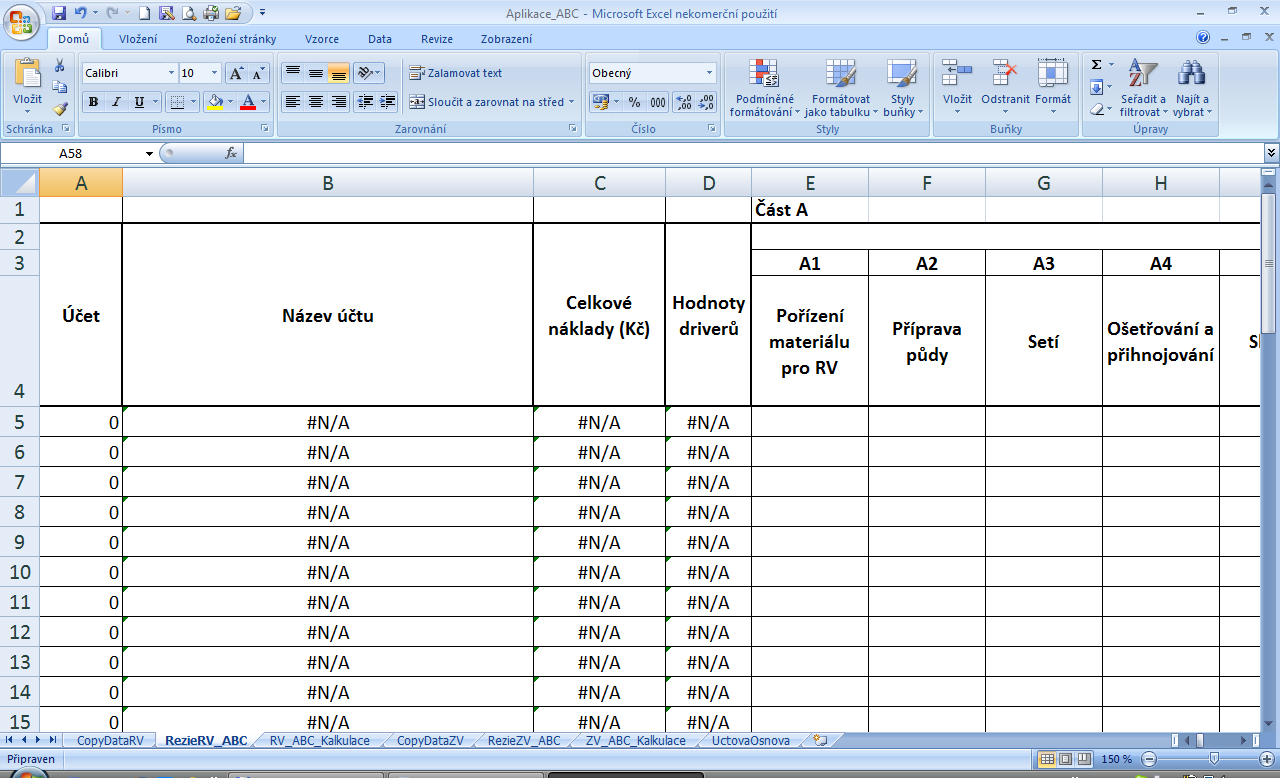Switch to Normal view in status bar

pyautogui.click(x=1046, y=759)
